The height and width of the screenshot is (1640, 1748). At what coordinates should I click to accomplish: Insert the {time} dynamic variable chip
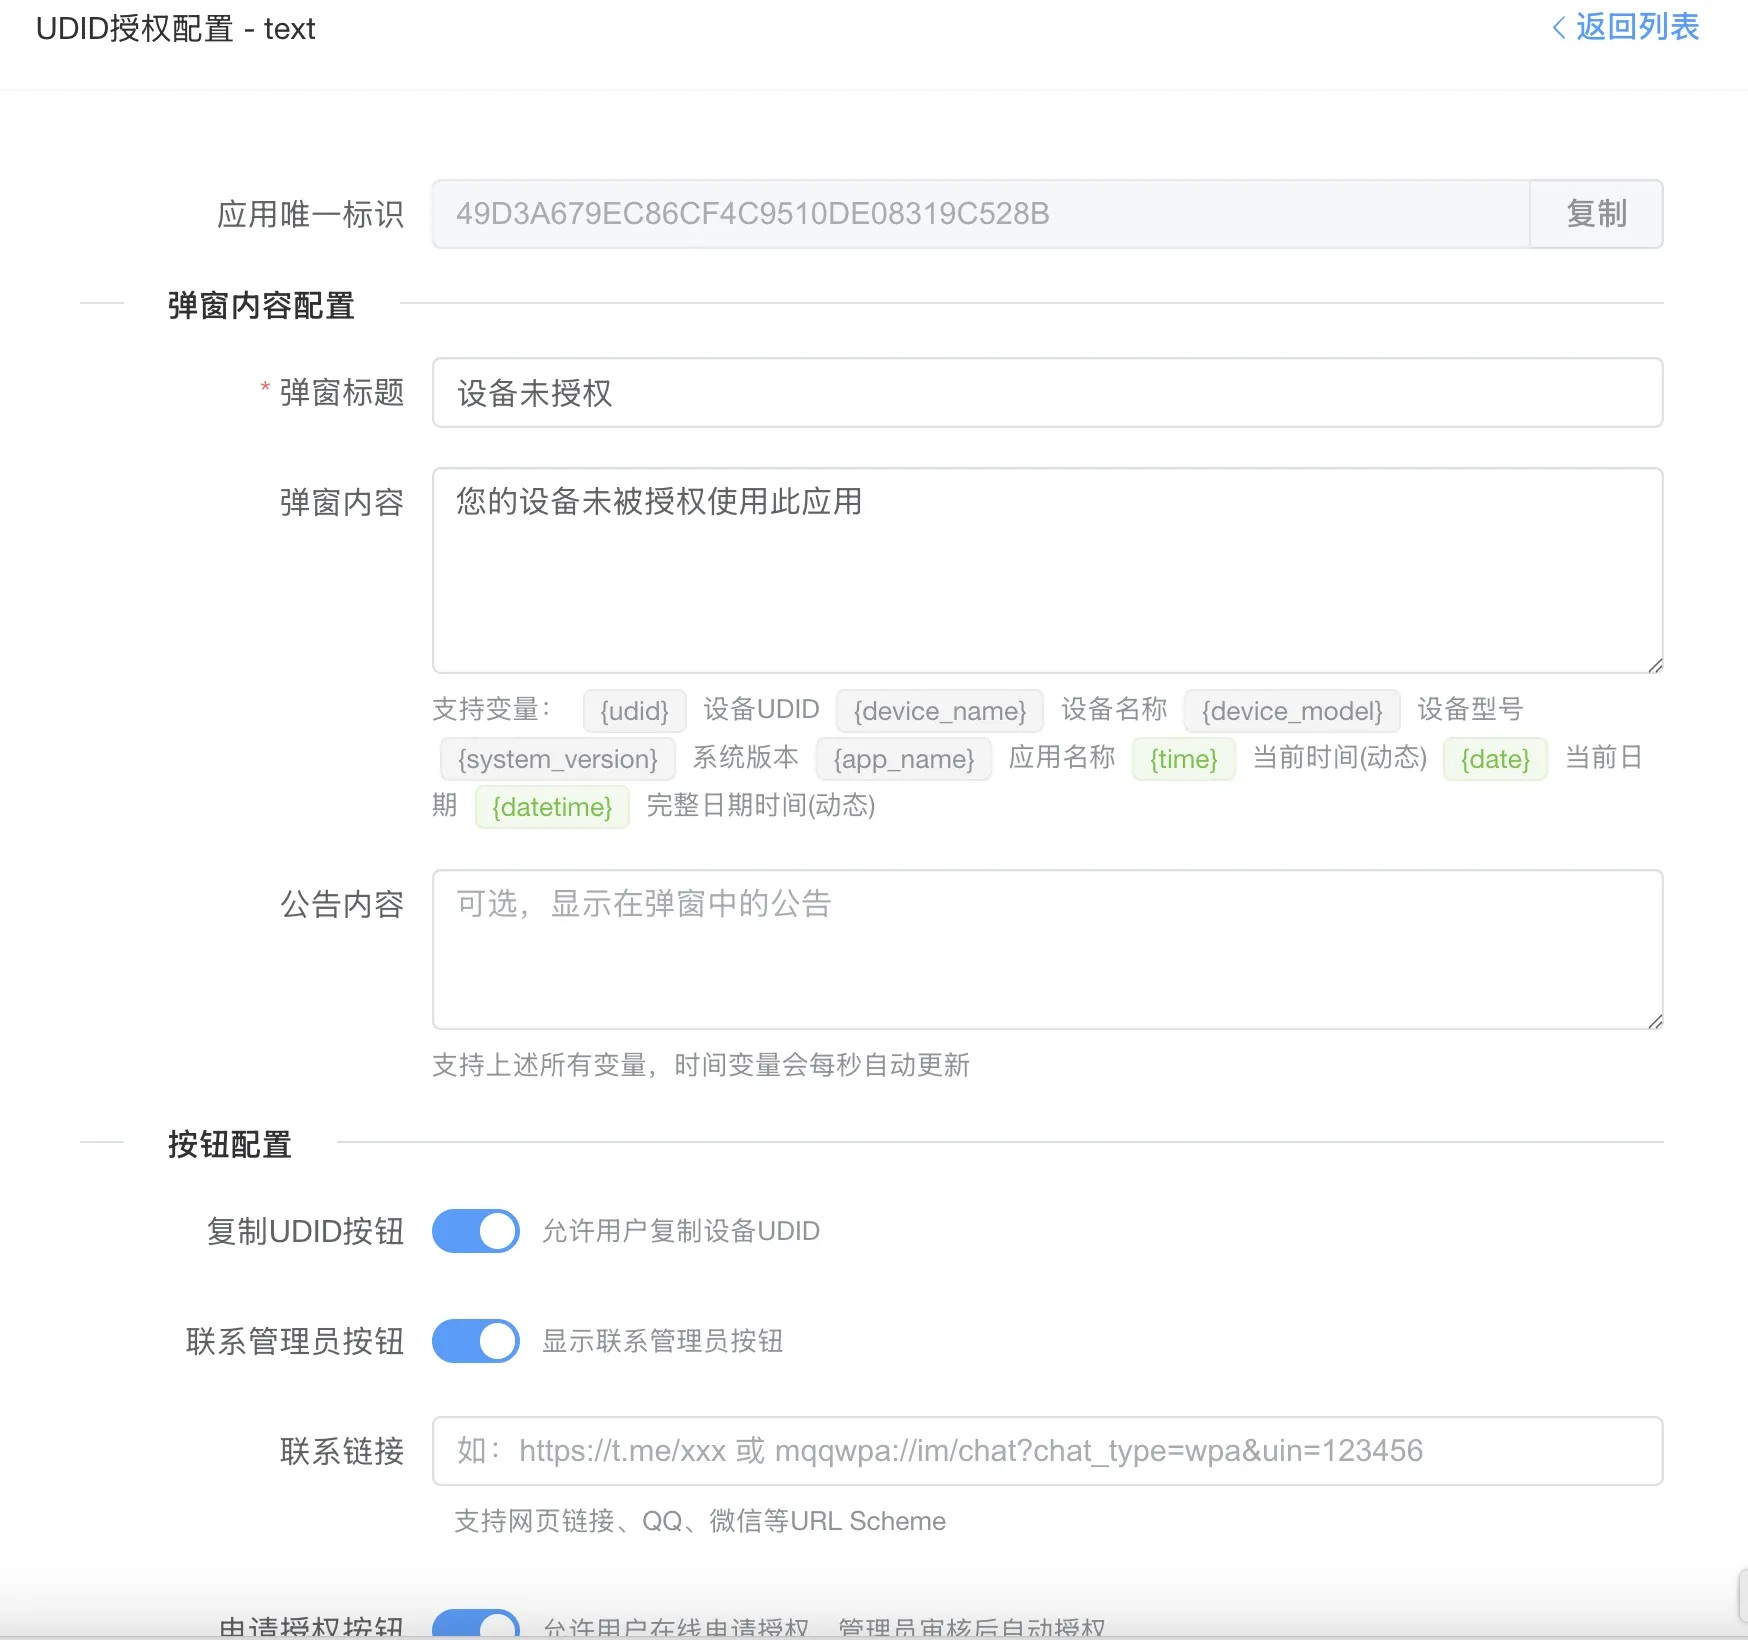point(1183,759)
